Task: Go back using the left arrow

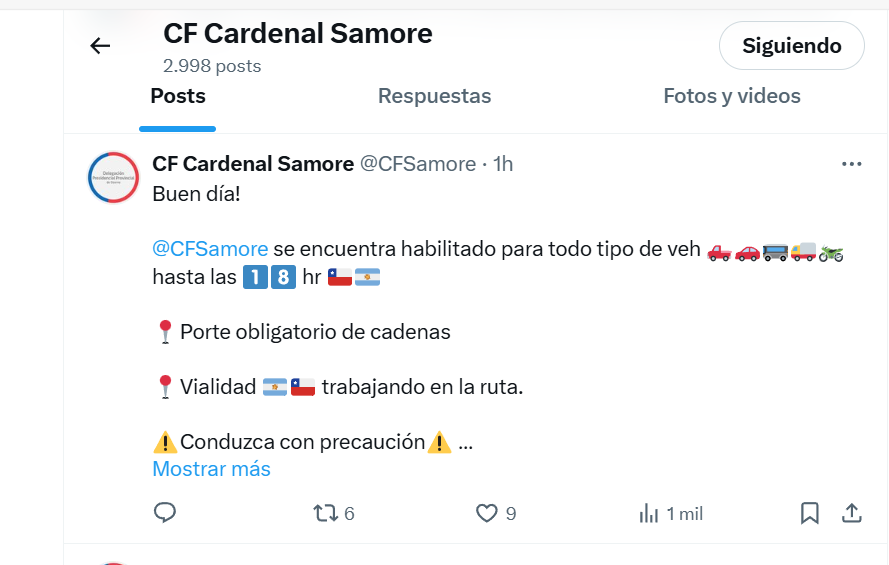Action: [100, 45]
